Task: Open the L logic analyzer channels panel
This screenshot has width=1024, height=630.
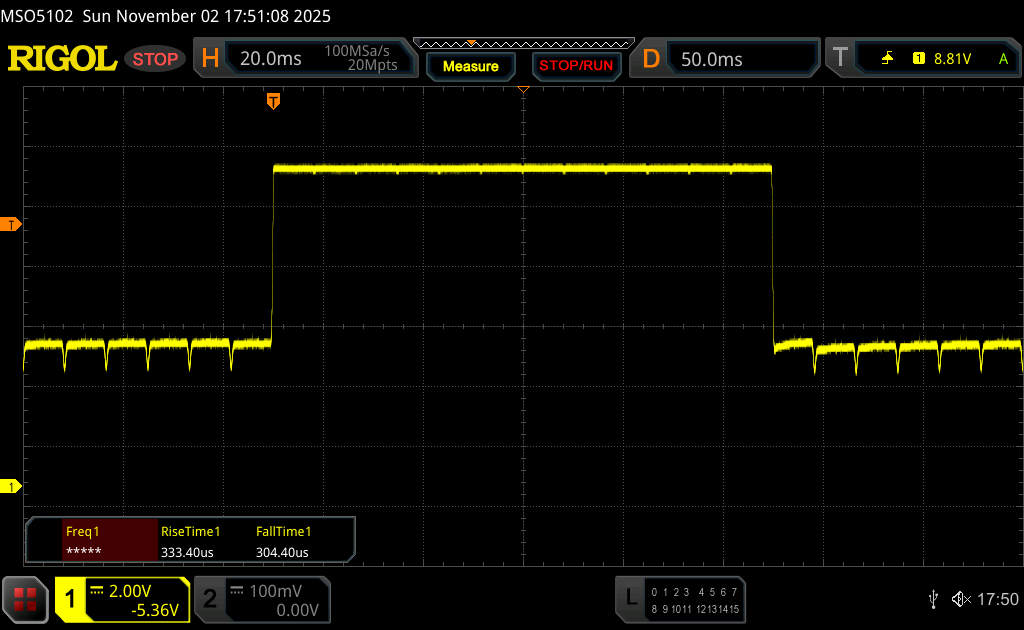Action: coord(630,598)
